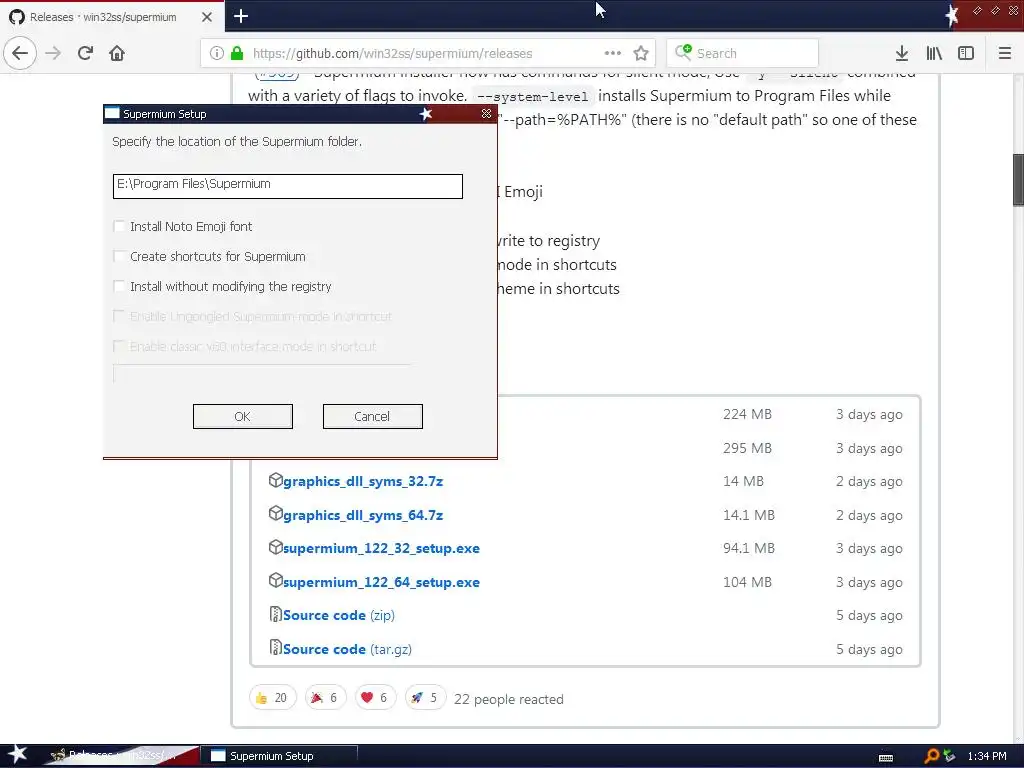The image size is (1024, 768).
Task: Cancel the Supermium Setup dialog
Action: pos(373,417)
